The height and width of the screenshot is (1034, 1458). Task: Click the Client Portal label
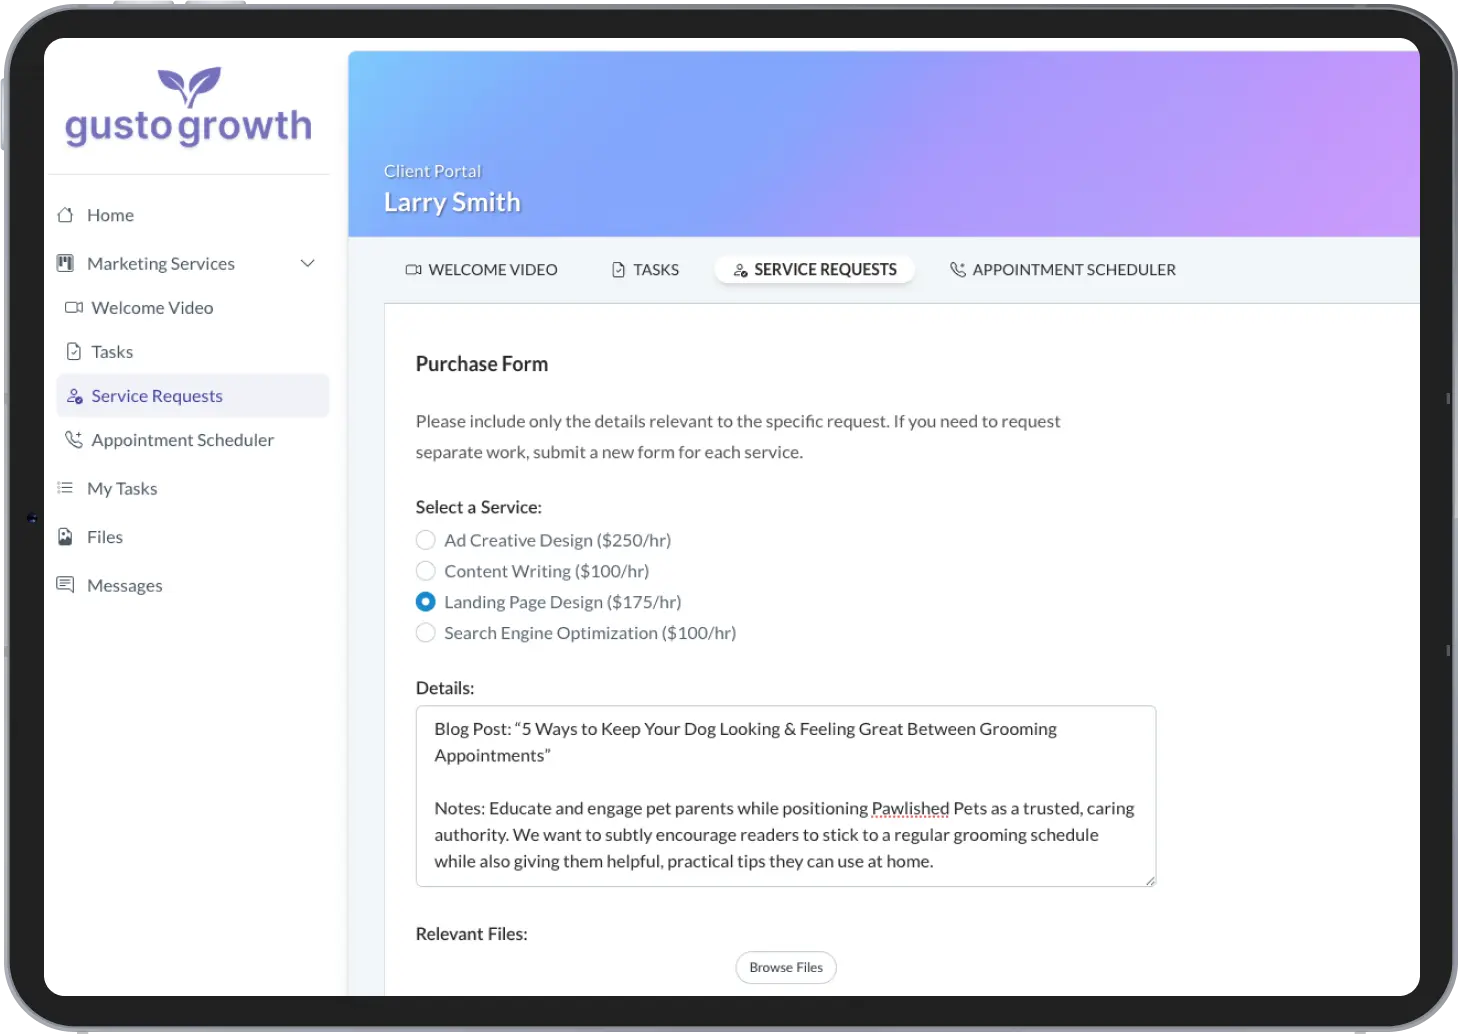tap(432, 171)
